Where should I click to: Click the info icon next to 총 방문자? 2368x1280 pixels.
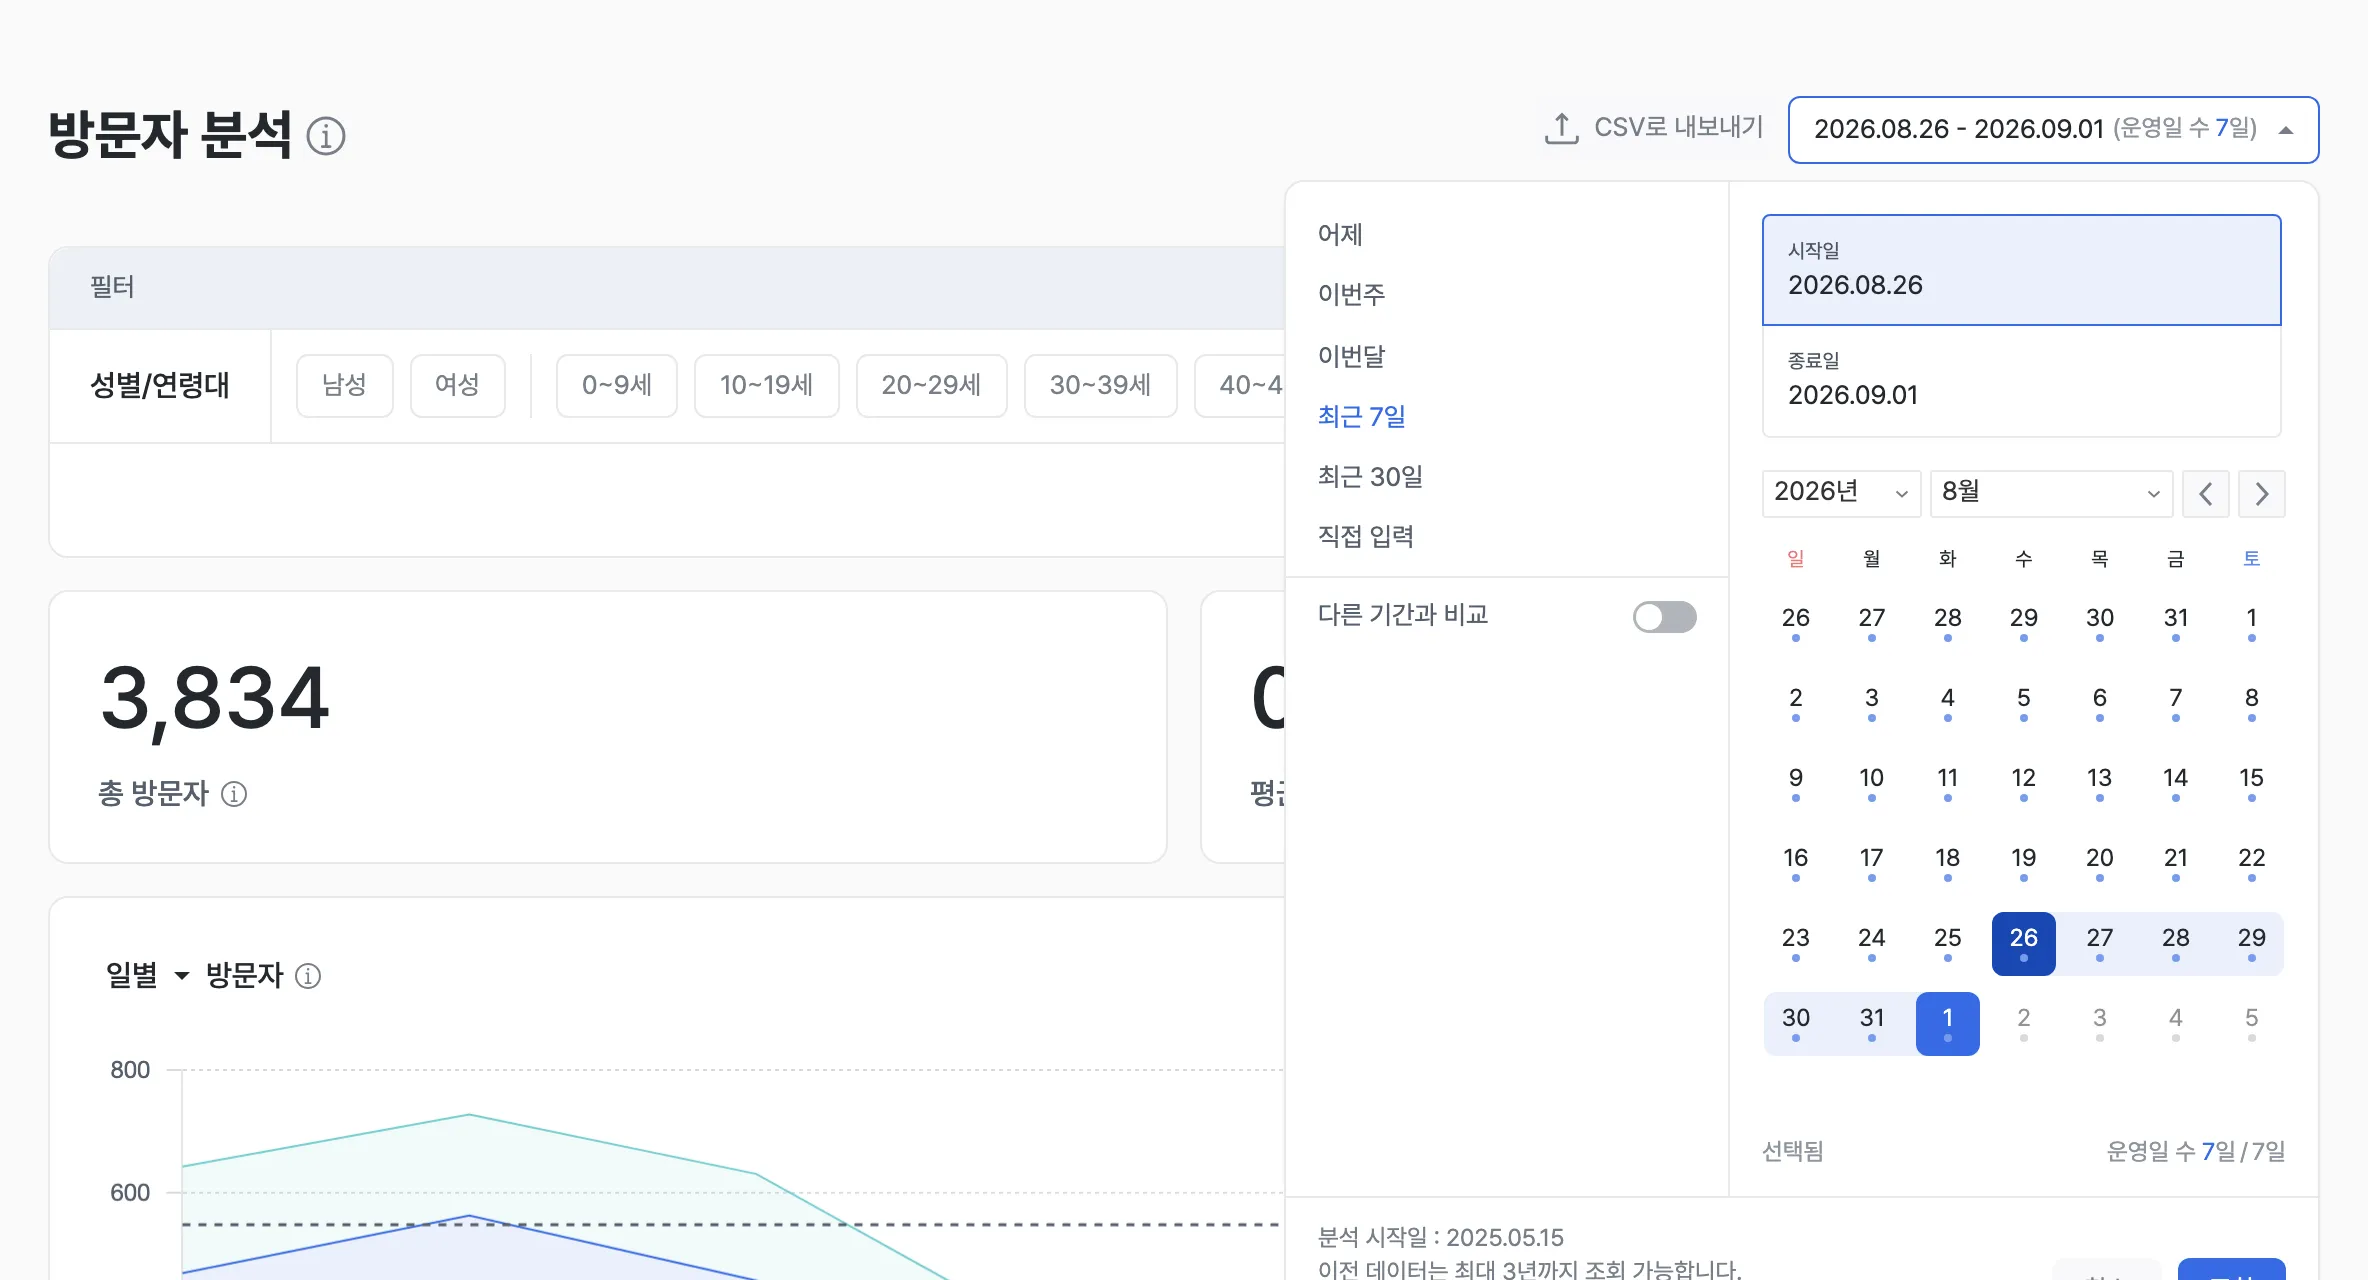point(234,794)
